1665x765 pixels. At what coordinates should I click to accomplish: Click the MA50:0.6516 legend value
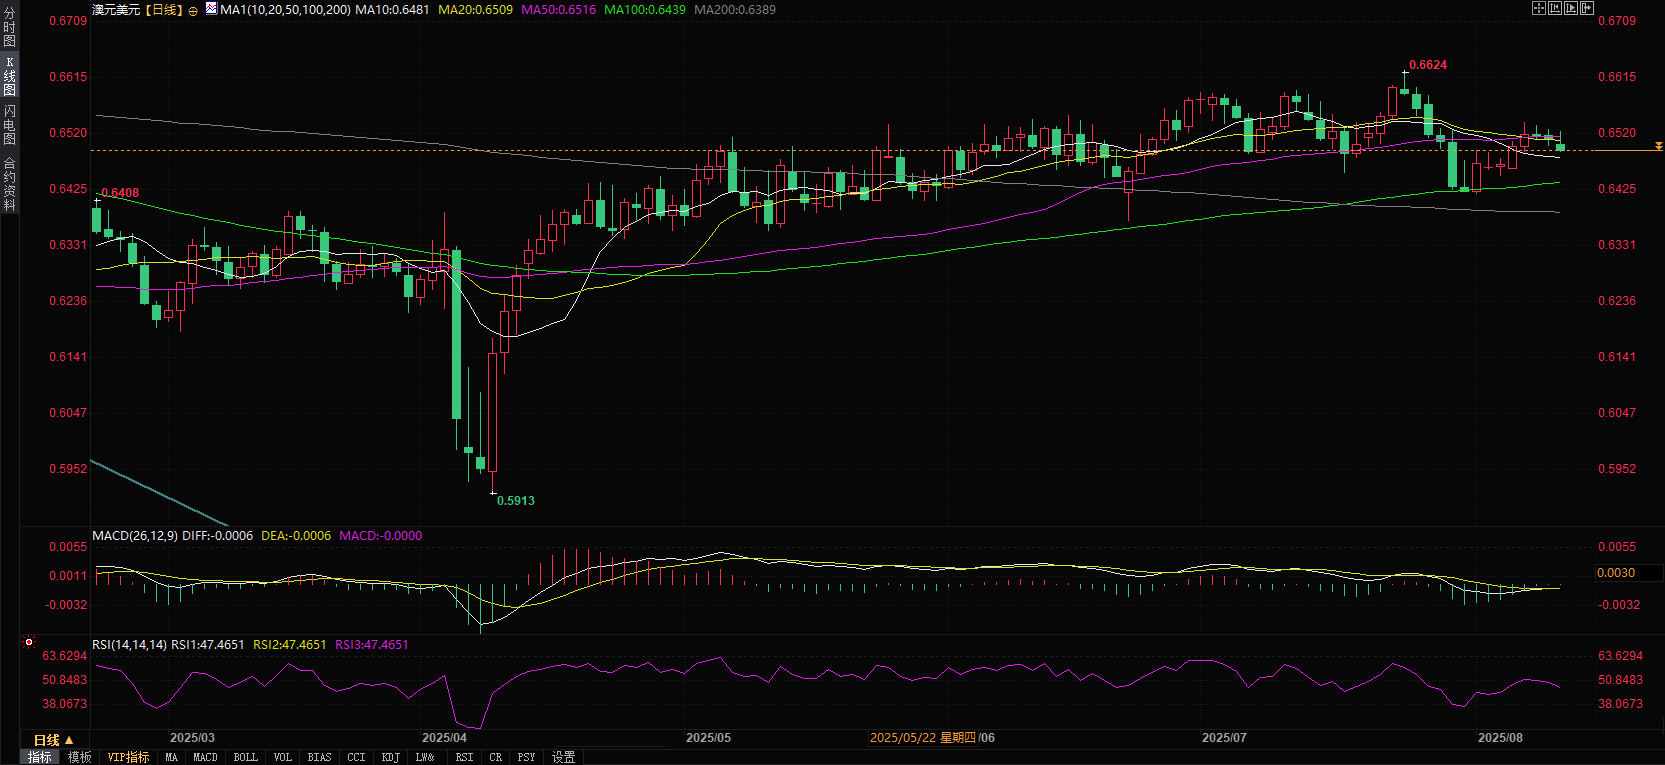558,9
